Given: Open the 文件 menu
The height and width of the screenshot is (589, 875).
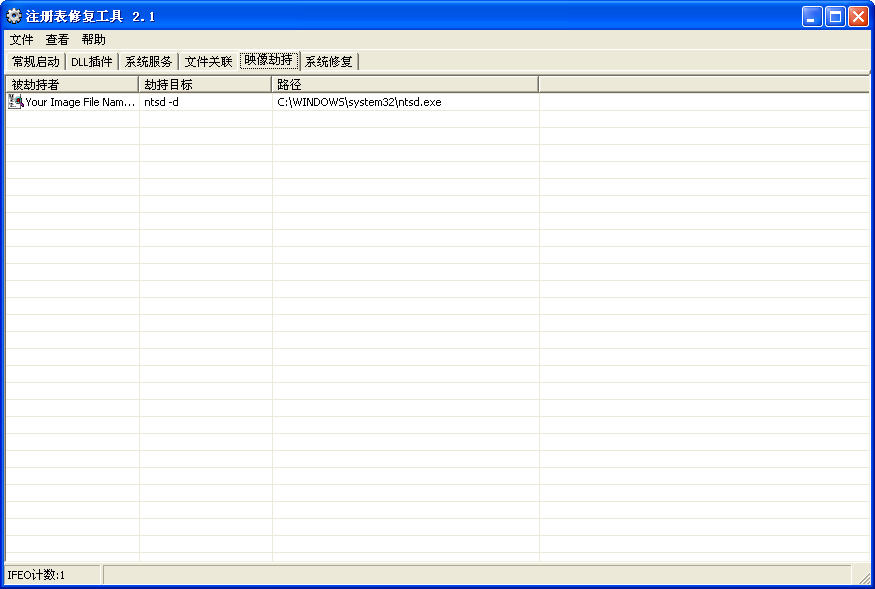Looking at the screenshot, I should [x=21, y=40].
